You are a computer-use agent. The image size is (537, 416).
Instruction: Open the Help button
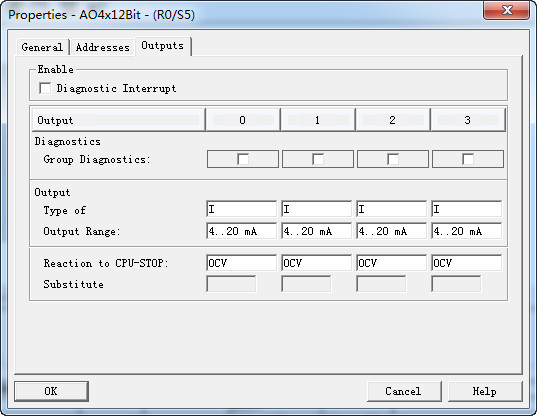[x=485, y=391]
